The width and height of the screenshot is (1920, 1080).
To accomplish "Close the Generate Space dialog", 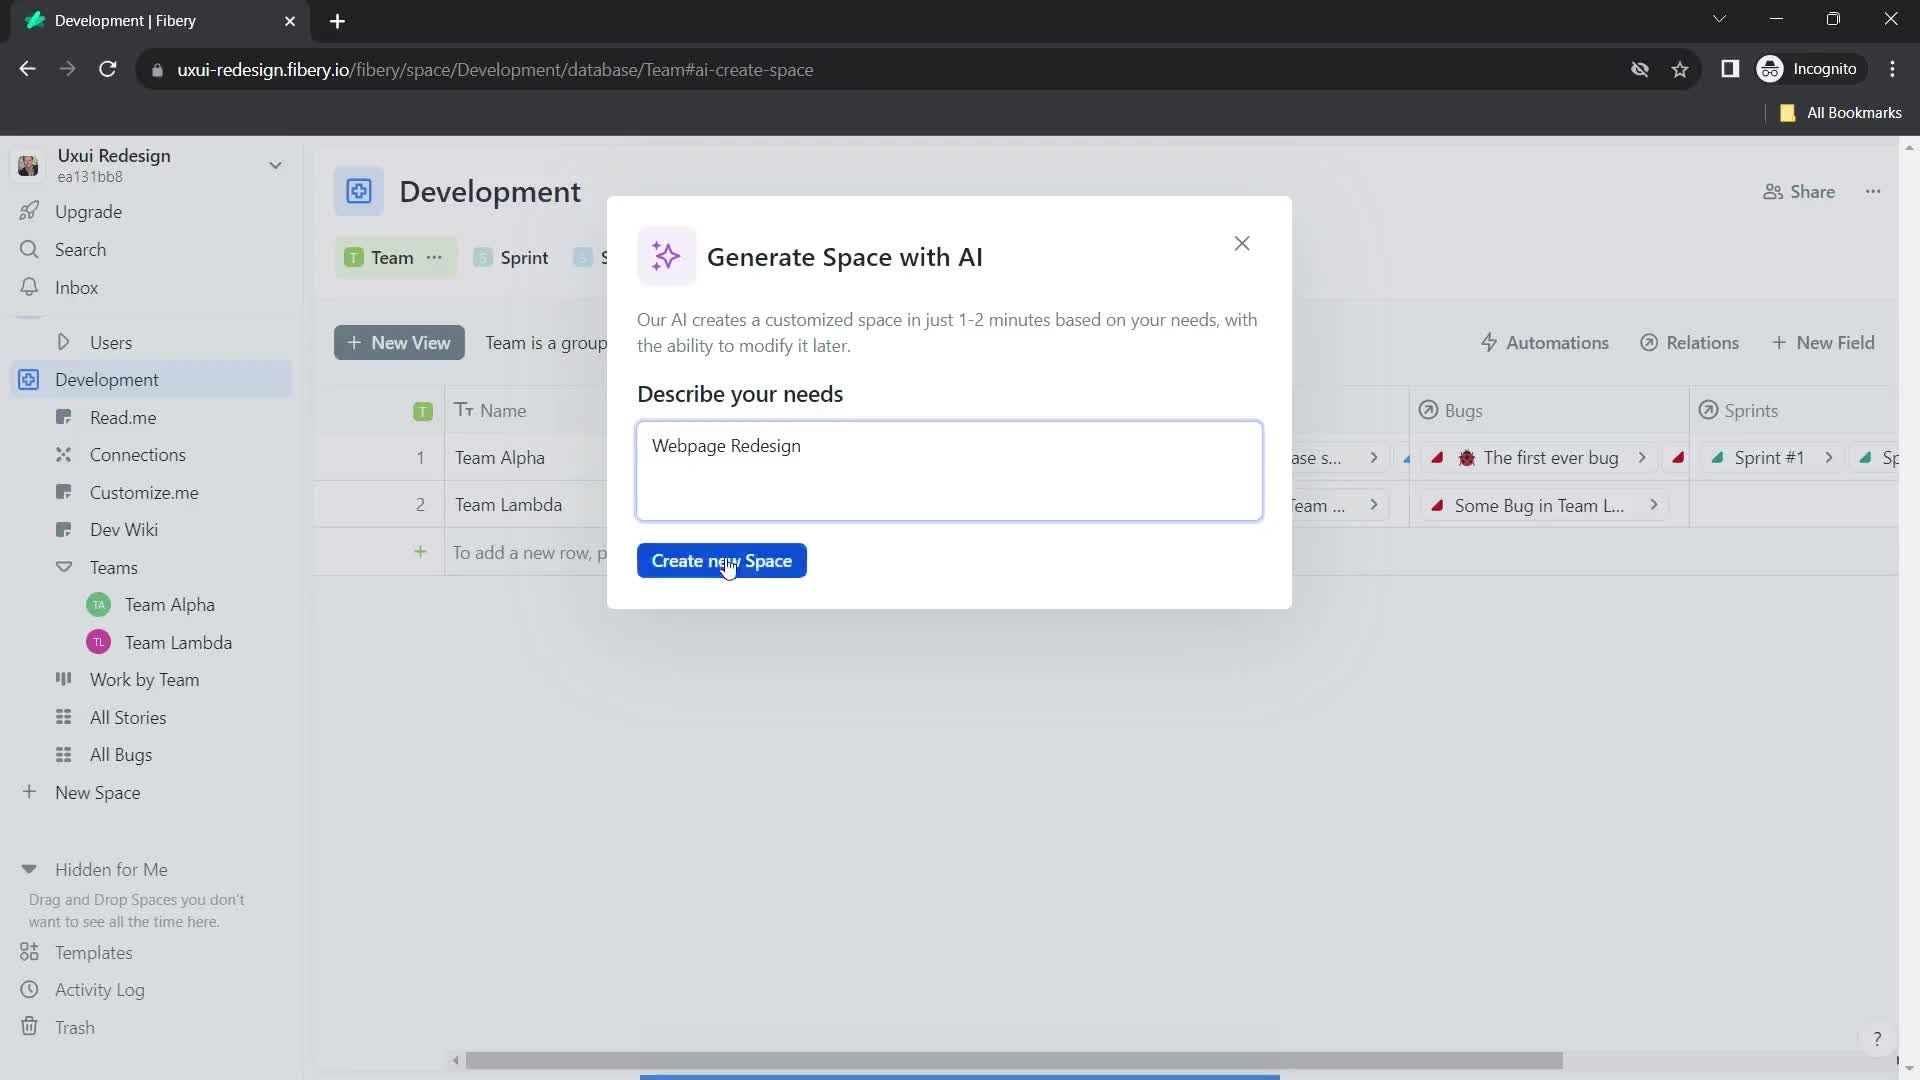I will coord(1241,243).
